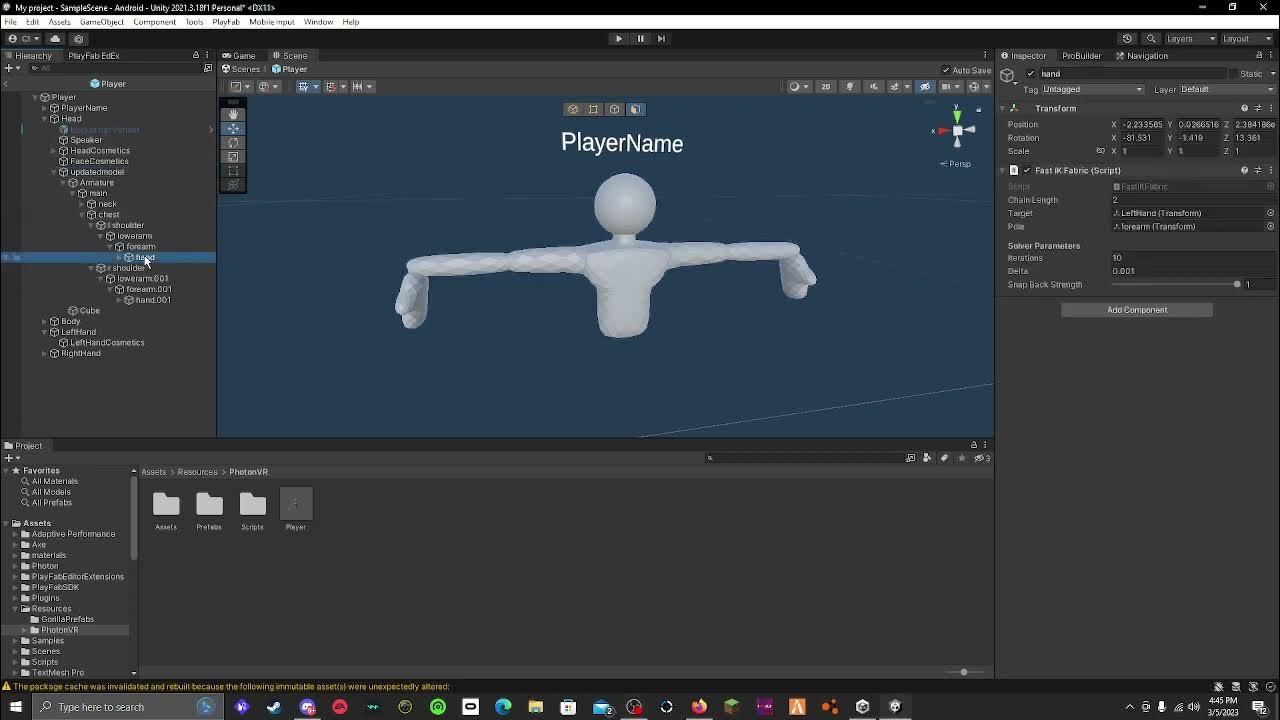The width and height of the screenshot is (1280, 720).
Task: Toggle the Static checkbox
Action: [1232, 73]
